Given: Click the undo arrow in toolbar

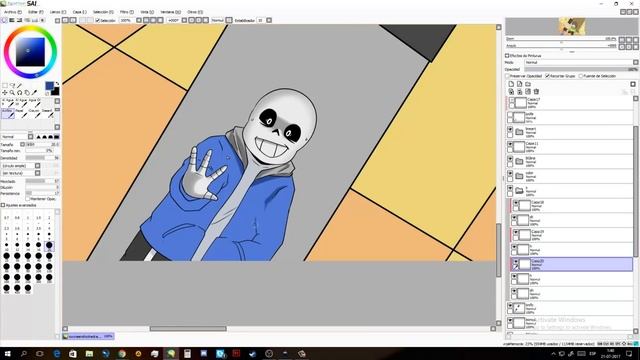Looking at the screenshot, I should (x=66, y=20).
